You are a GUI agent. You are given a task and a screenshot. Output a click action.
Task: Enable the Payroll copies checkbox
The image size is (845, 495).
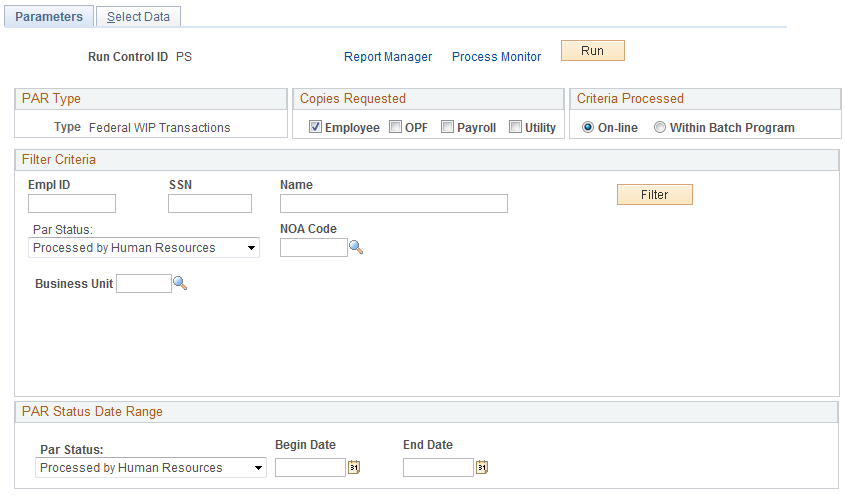click(447, 127)
